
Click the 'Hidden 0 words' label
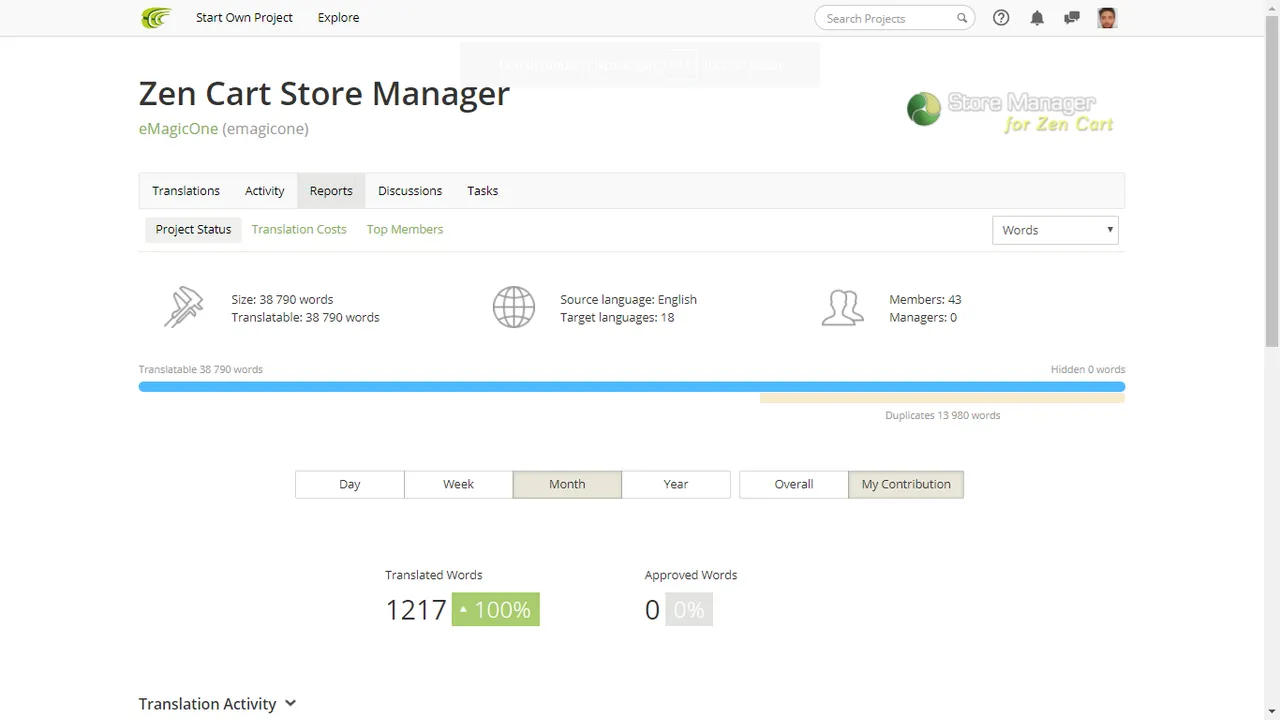point(1088,369)
